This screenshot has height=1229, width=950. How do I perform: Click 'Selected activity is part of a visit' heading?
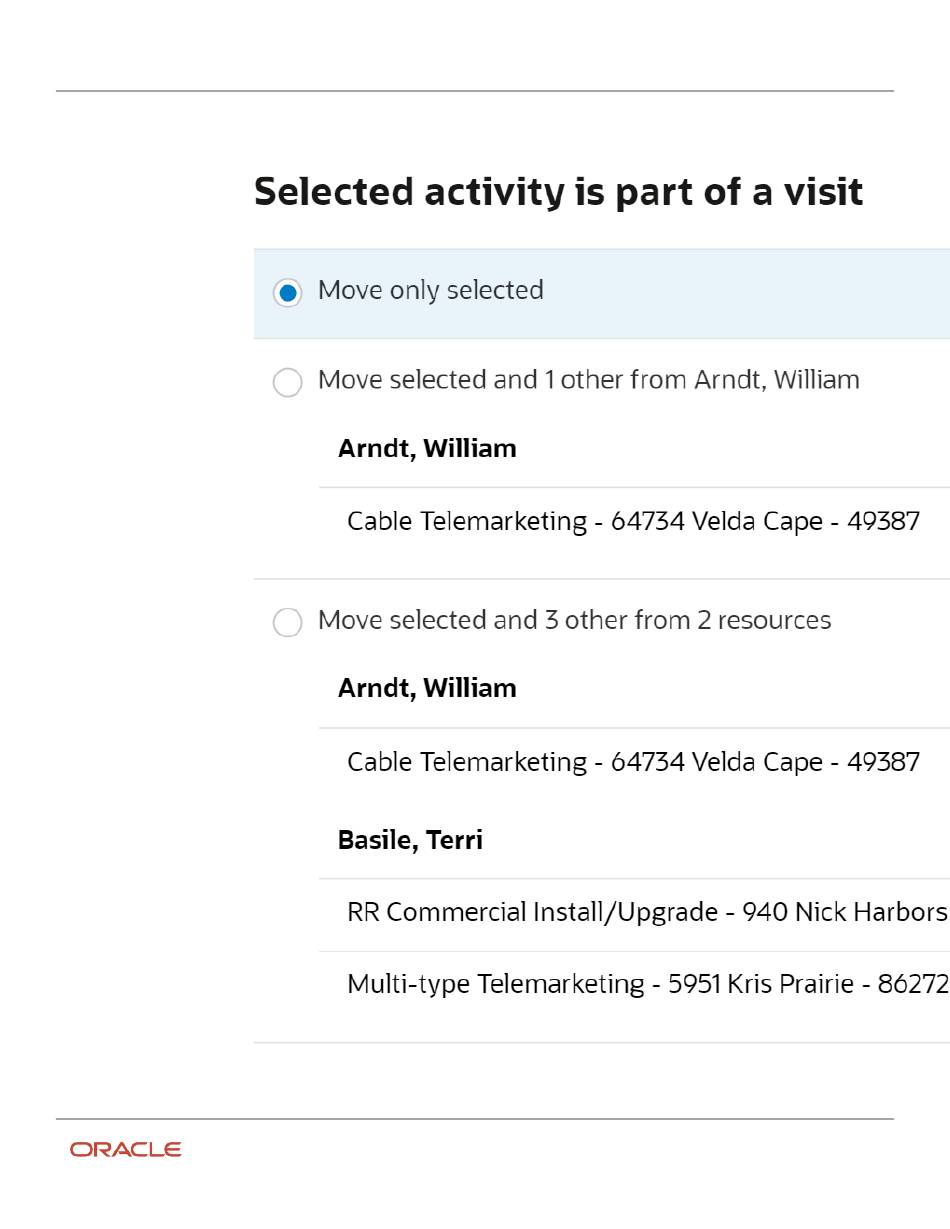pos(558,192)
